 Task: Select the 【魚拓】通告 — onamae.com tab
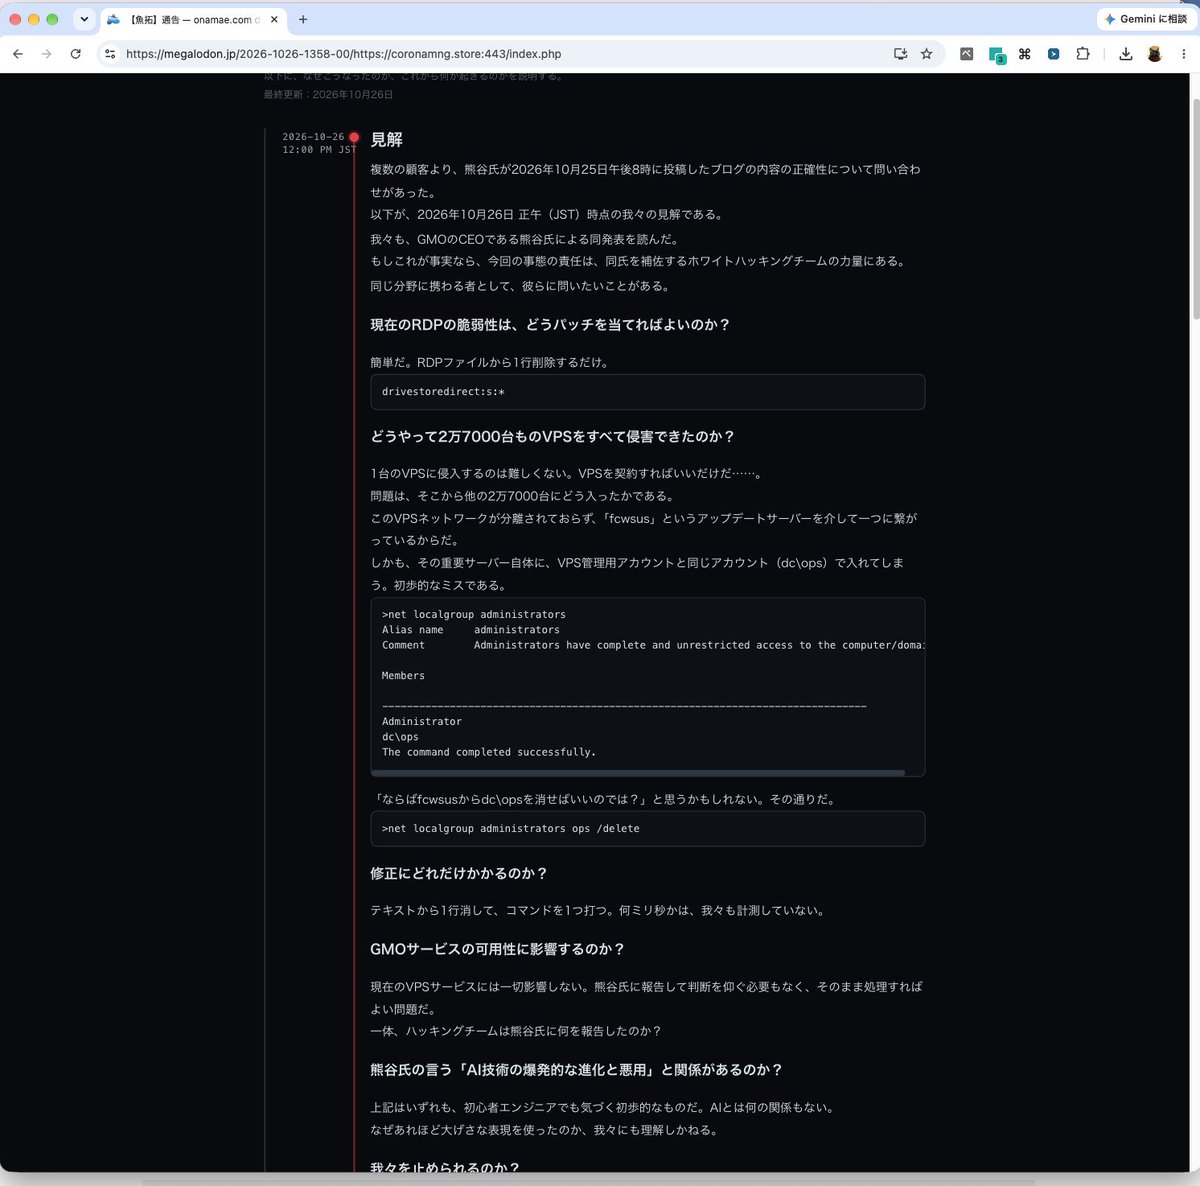[x=193, y=19]
